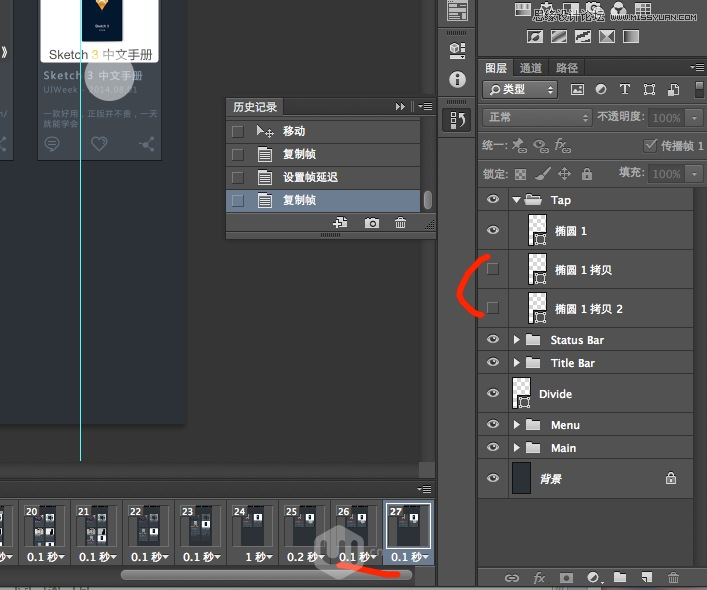This screenshot has height=590, width=707.
Task: Open frame 24 delay 1 秒
Action: pyautogui.click(x=258, y=557)
